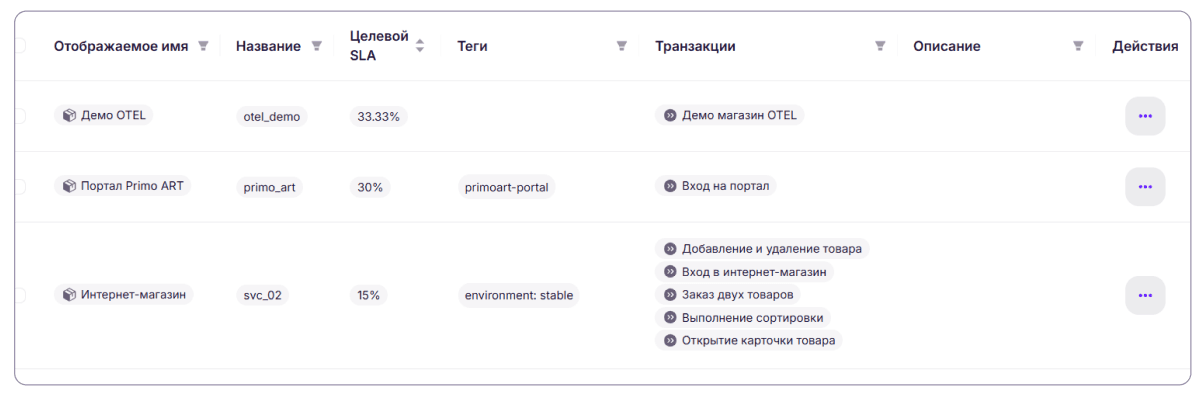Image resolution: width=1203 pixels, height=396 pixels.
Task: Open transaction Вход в интернет-магазин
Action: click(744, 272)
